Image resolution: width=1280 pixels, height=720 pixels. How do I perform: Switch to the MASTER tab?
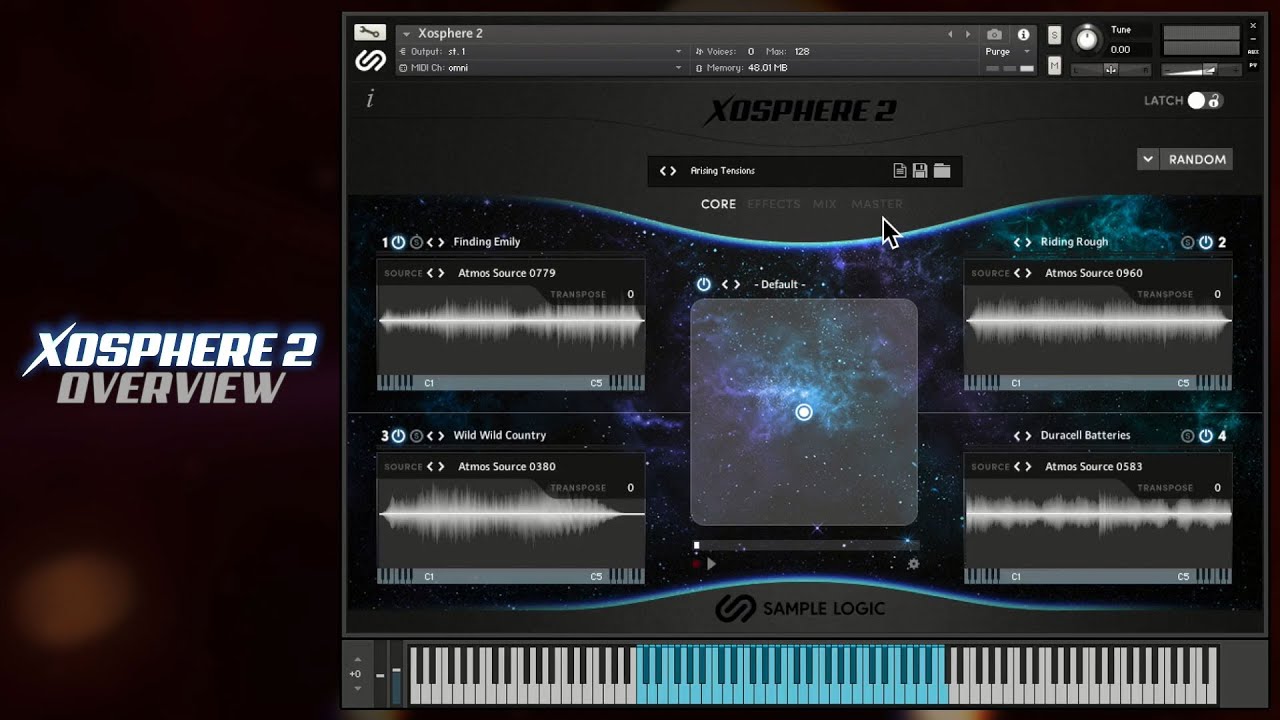877,204
